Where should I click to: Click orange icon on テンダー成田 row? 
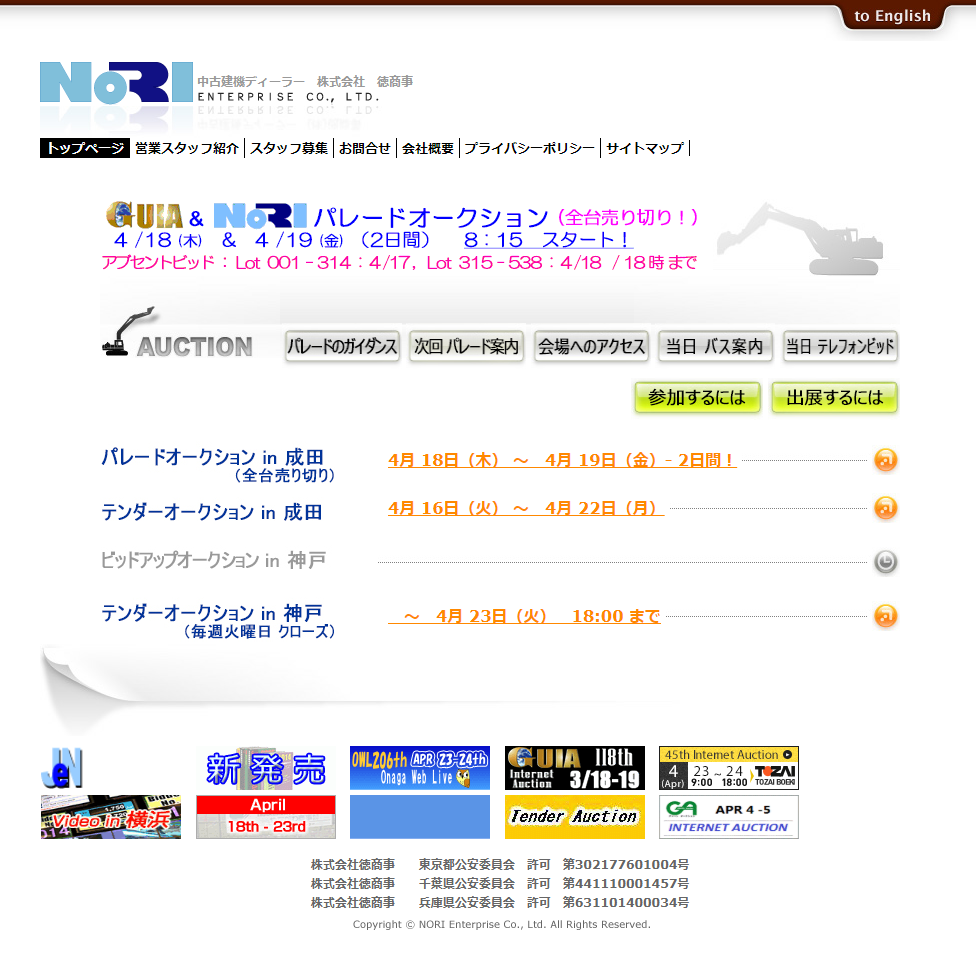[x=885, y=508]
